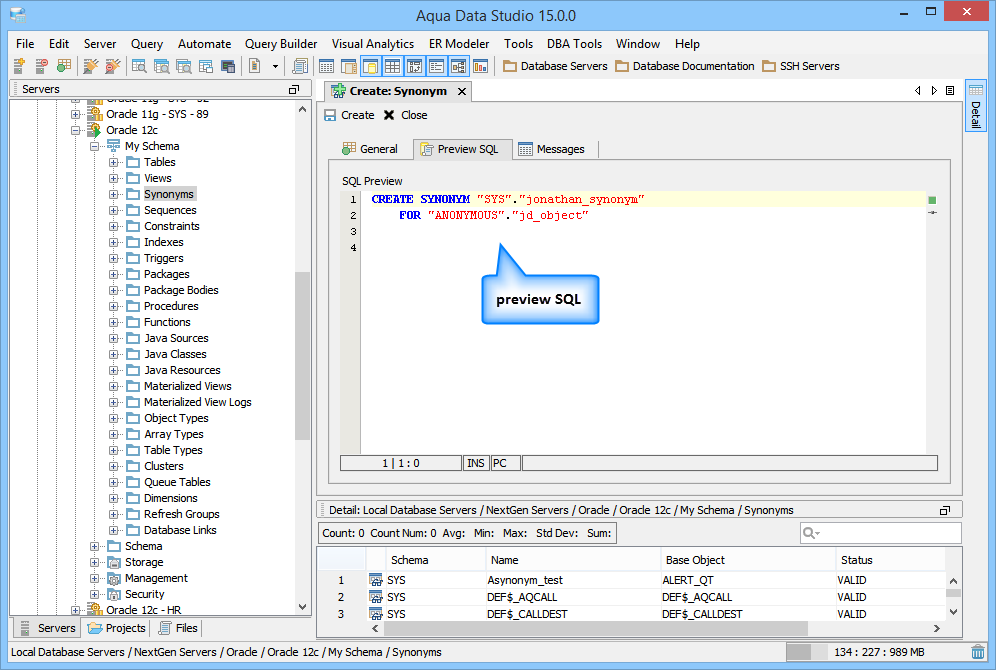Click the script scroll toolbar icon
The height and width of the screenshot is (670, 996).
click(299, 65)
